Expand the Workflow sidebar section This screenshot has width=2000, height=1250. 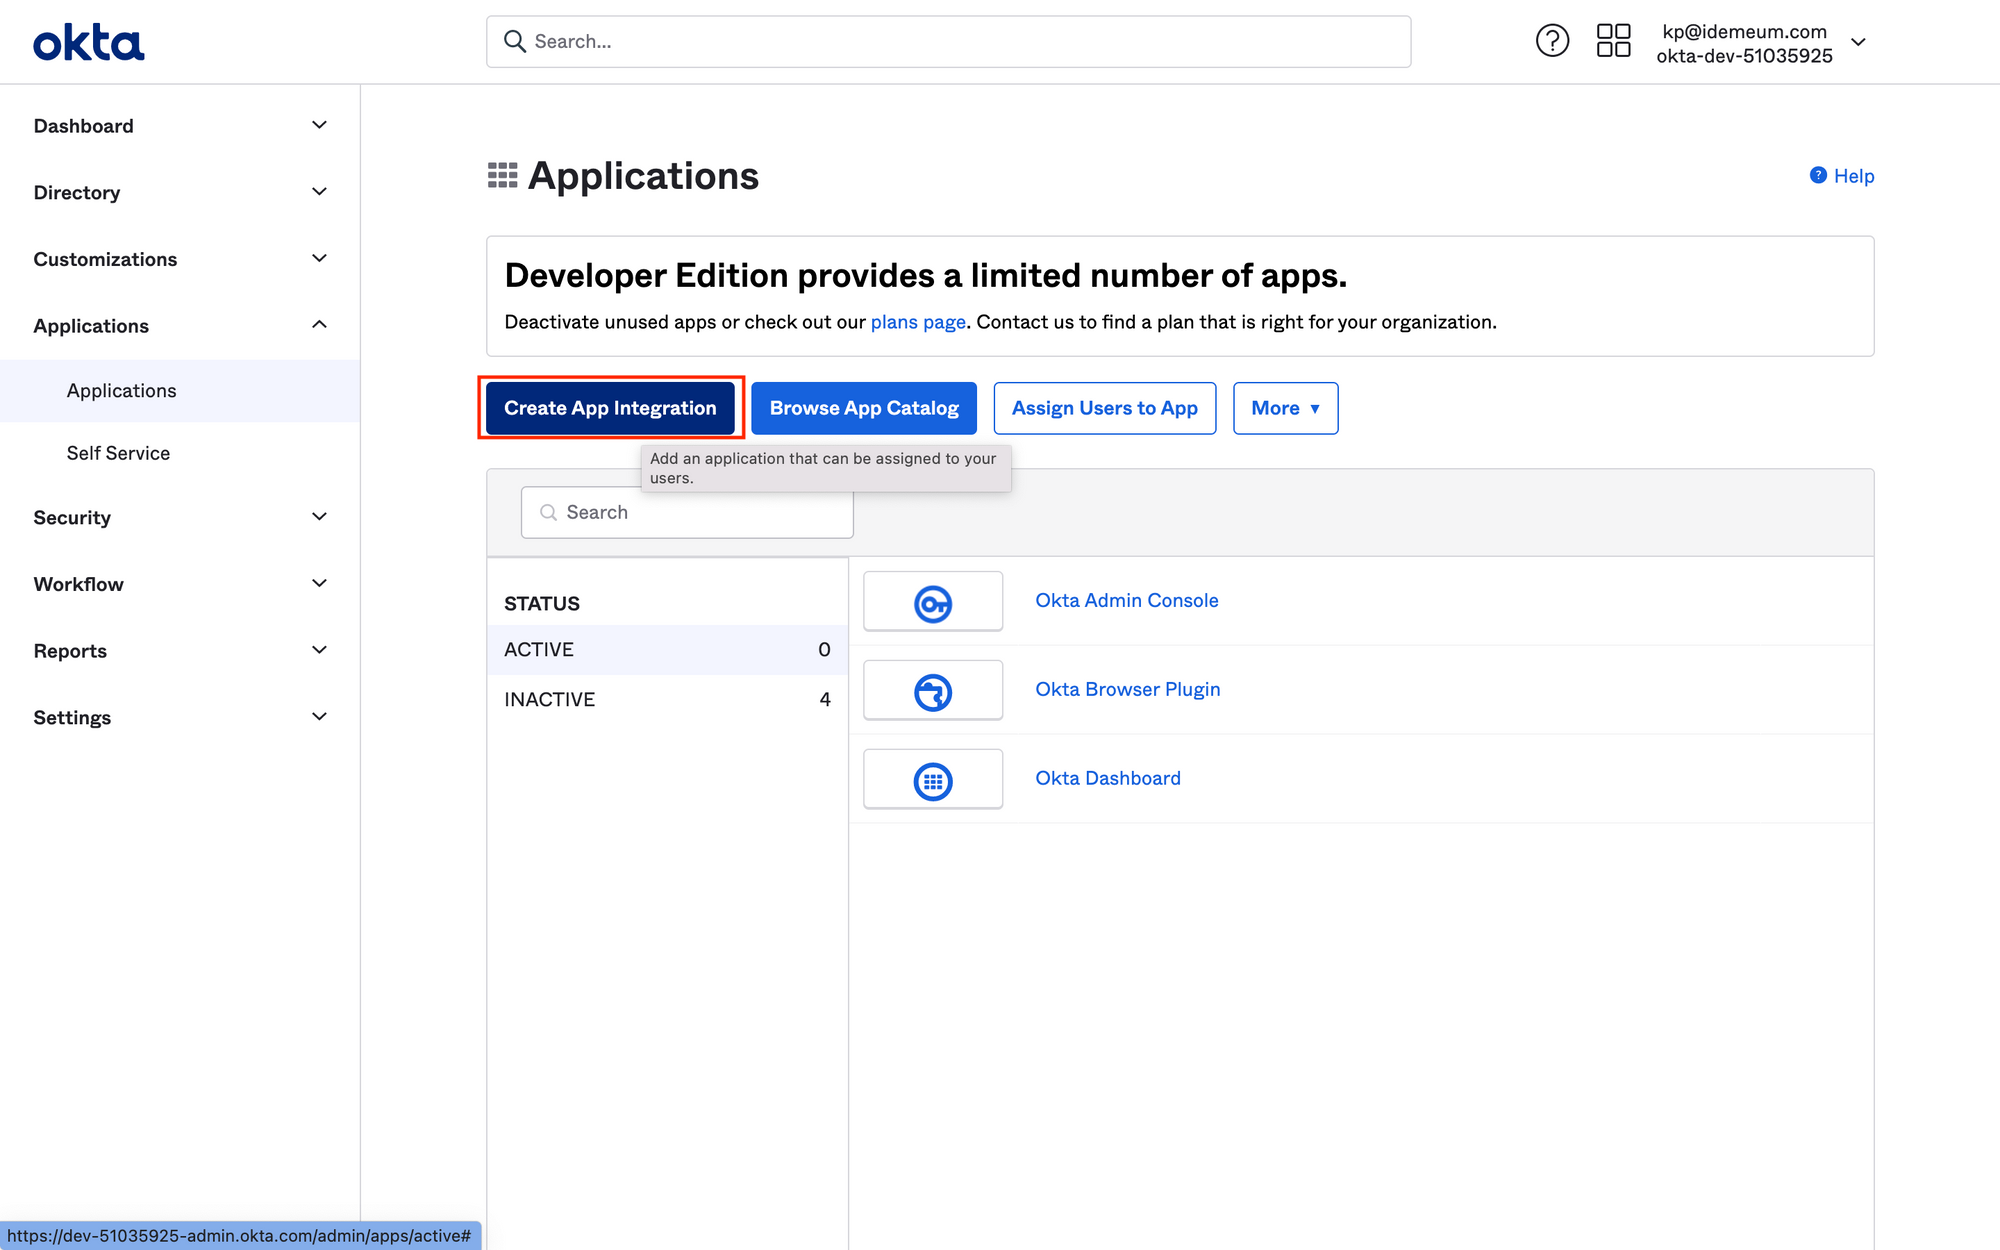pyautogui.click(x=319, y=584)
